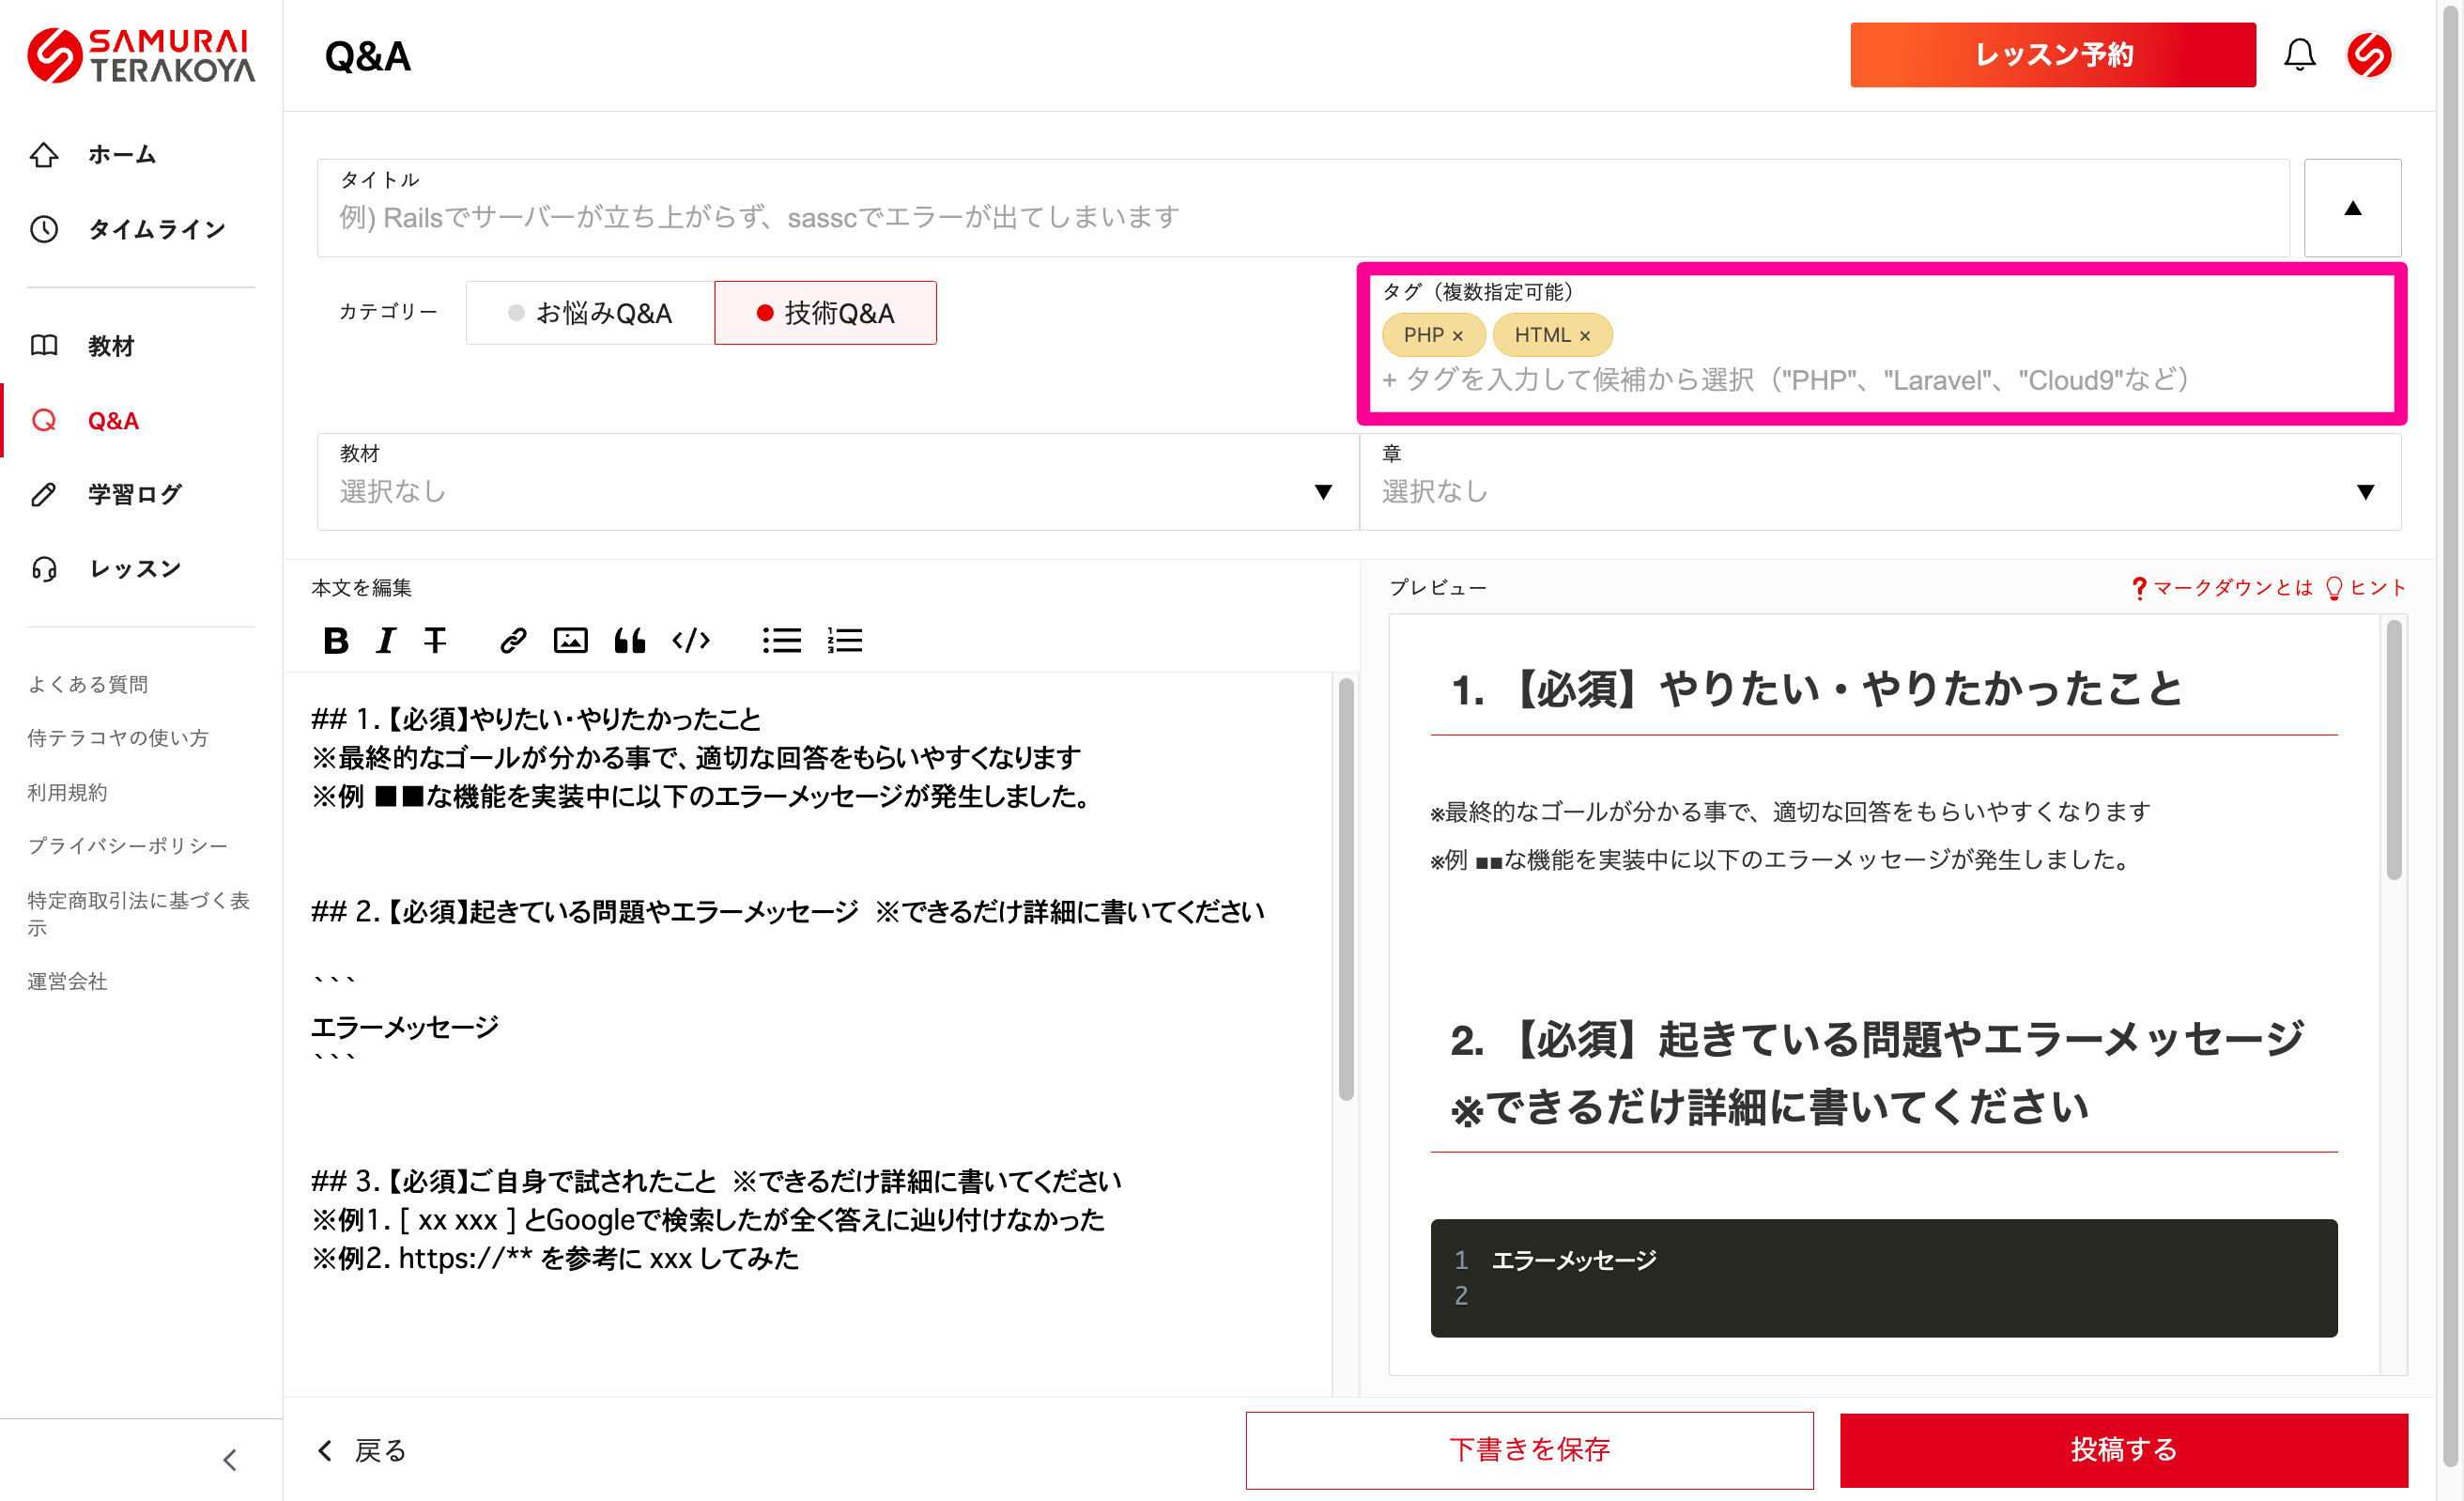The width and height of the screenshot is (2464, 1501).
Task: Insert a code block with the code icon
Action: (691, 640)
